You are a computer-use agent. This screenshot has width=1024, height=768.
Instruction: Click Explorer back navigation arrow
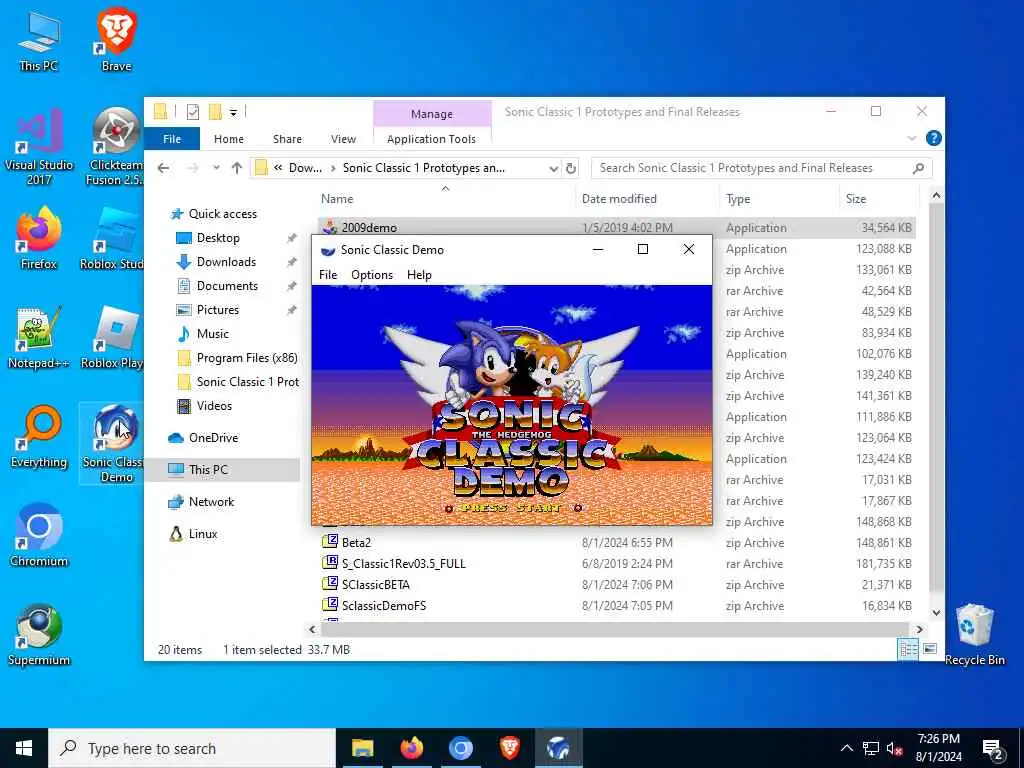click(x=163, y=168)
